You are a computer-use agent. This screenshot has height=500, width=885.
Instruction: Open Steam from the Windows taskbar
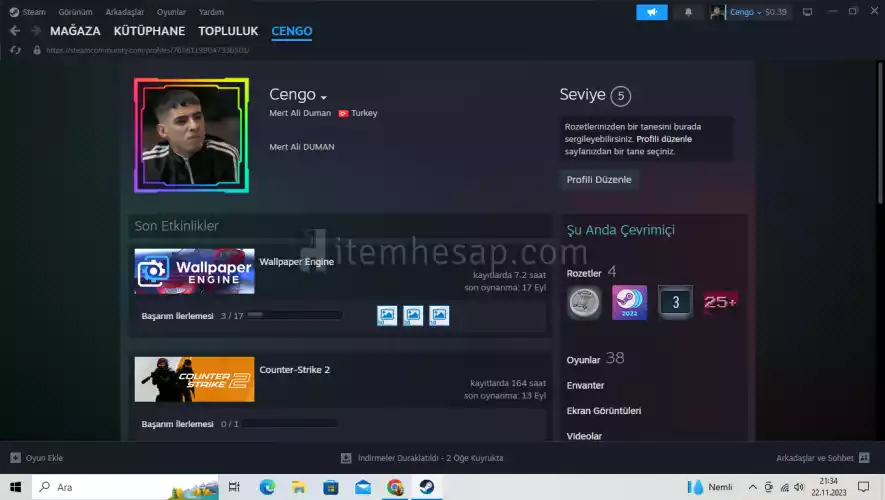pyautogui.click(x=426, y=487)
